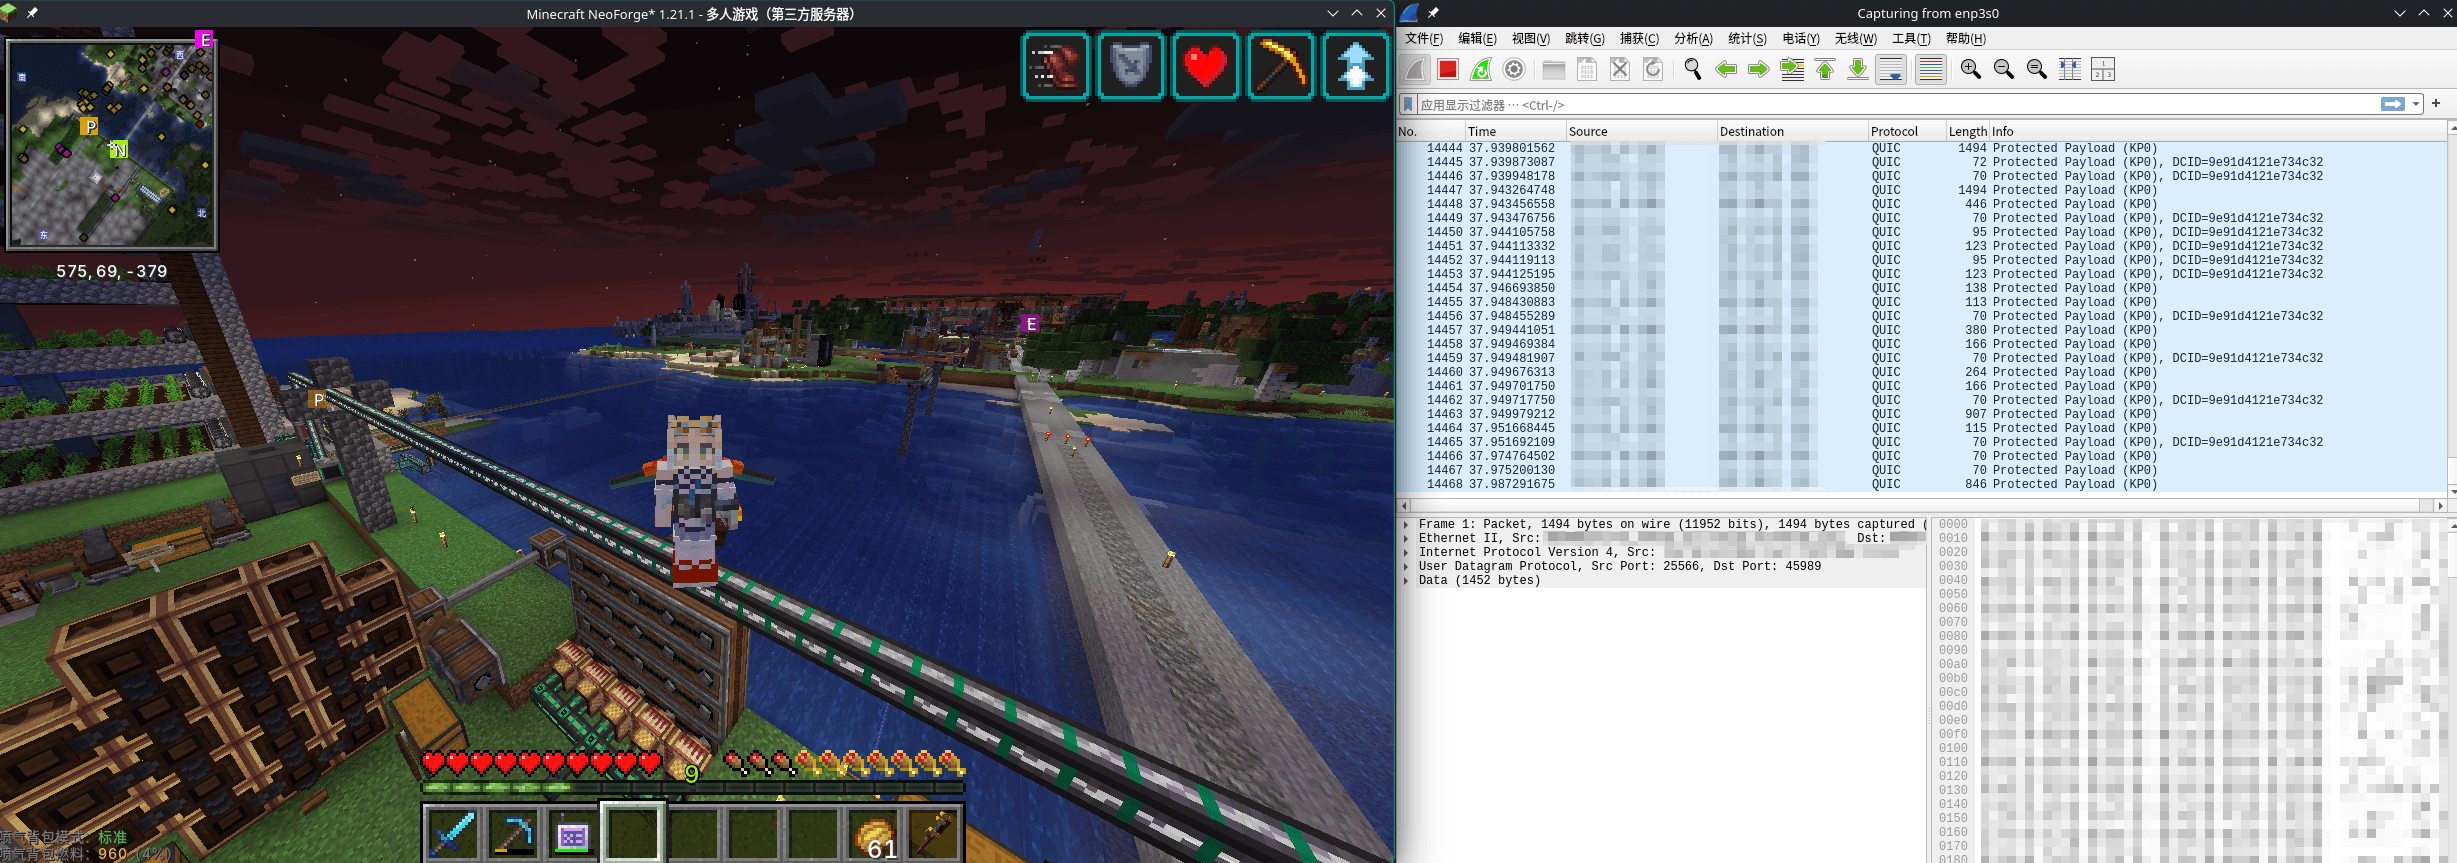Open the 工具(T) menu

pyautogui.click(x=1912, y=39)
